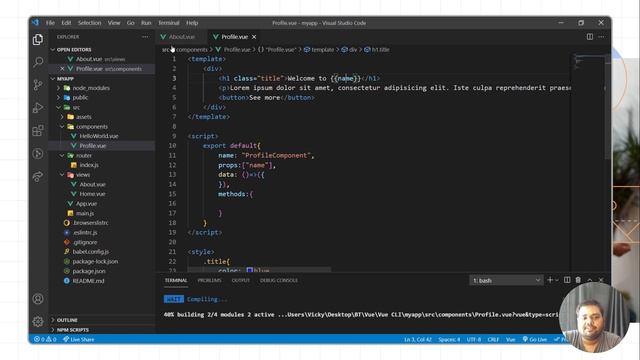Screen dimensions: 640x360
Task: Split the terminal panel
Action: tap(567, 280)
